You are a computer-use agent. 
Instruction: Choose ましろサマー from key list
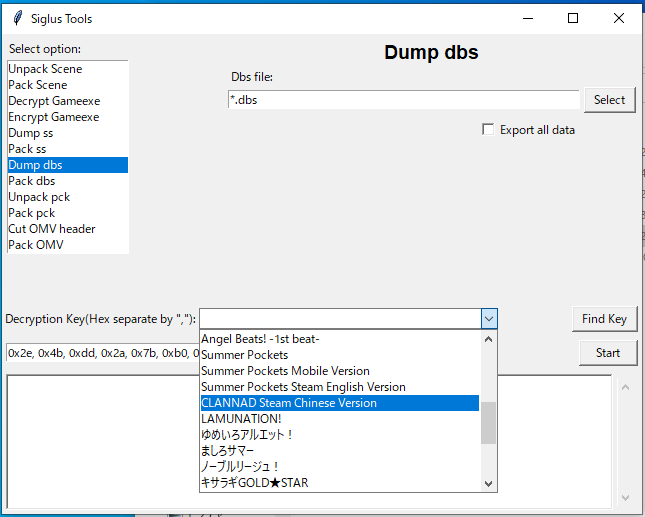pyautogui.click(x=340, y=451)
